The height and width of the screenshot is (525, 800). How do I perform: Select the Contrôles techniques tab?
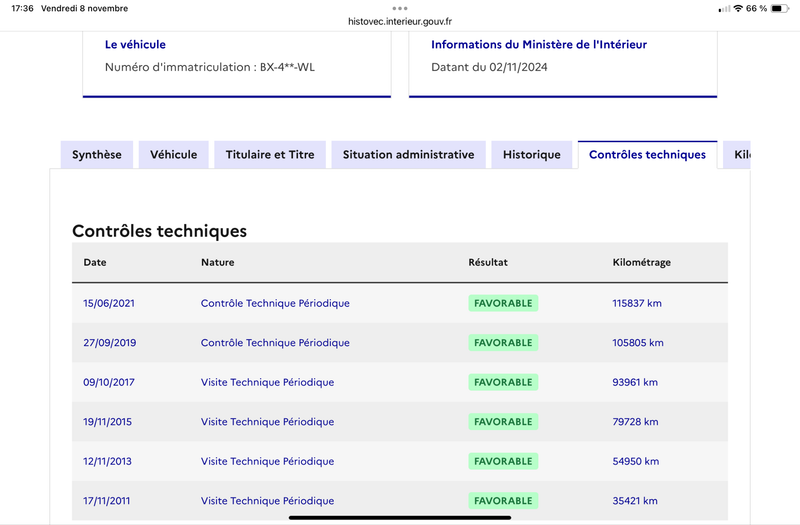coord(647,155)
